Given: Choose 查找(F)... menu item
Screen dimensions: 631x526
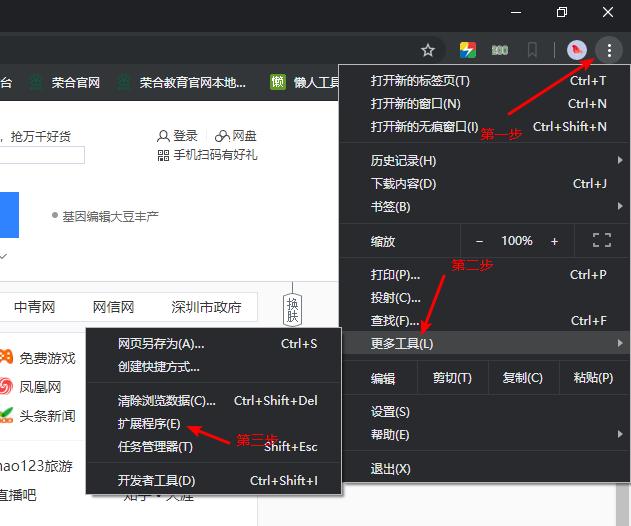Looking at the screenshot, I should (x=485, y=321).
